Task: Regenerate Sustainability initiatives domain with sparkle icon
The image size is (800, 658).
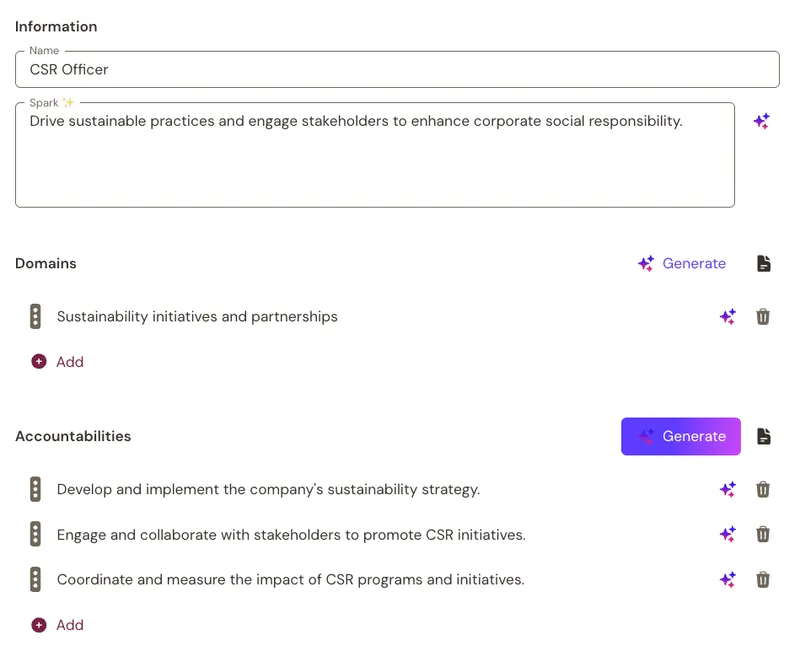Action: tap(728, 317)
